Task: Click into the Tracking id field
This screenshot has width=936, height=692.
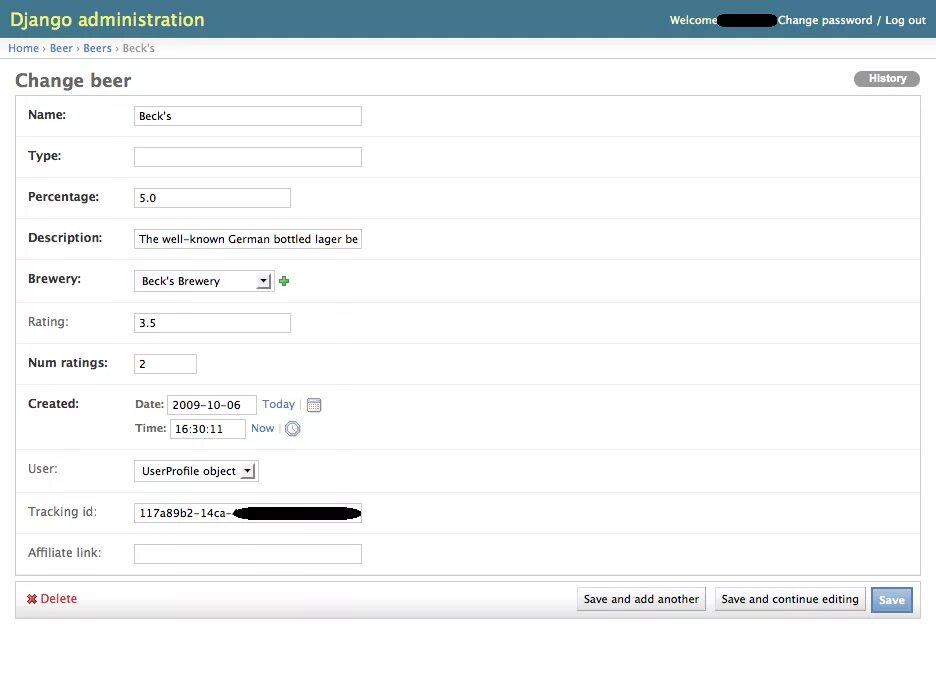Action: pyautogui.click(x=248, y=513)
